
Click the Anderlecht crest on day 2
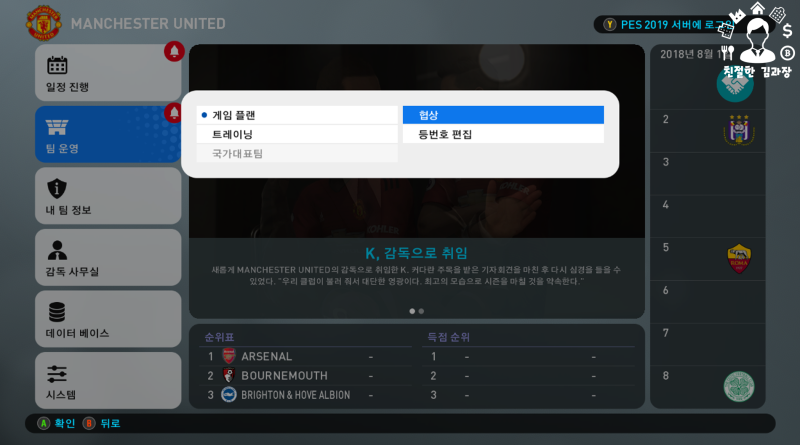[x=739, y=130]
